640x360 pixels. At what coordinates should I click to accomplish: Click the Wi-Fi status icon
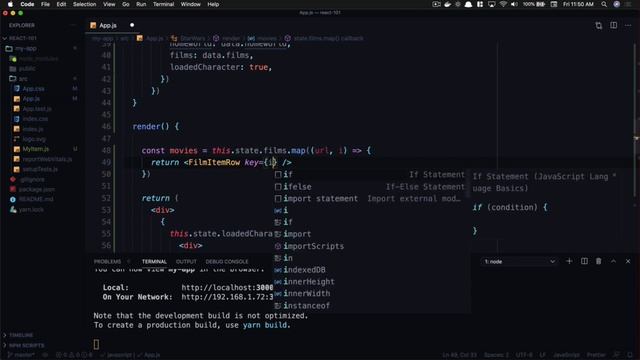[x=503, y=4]
